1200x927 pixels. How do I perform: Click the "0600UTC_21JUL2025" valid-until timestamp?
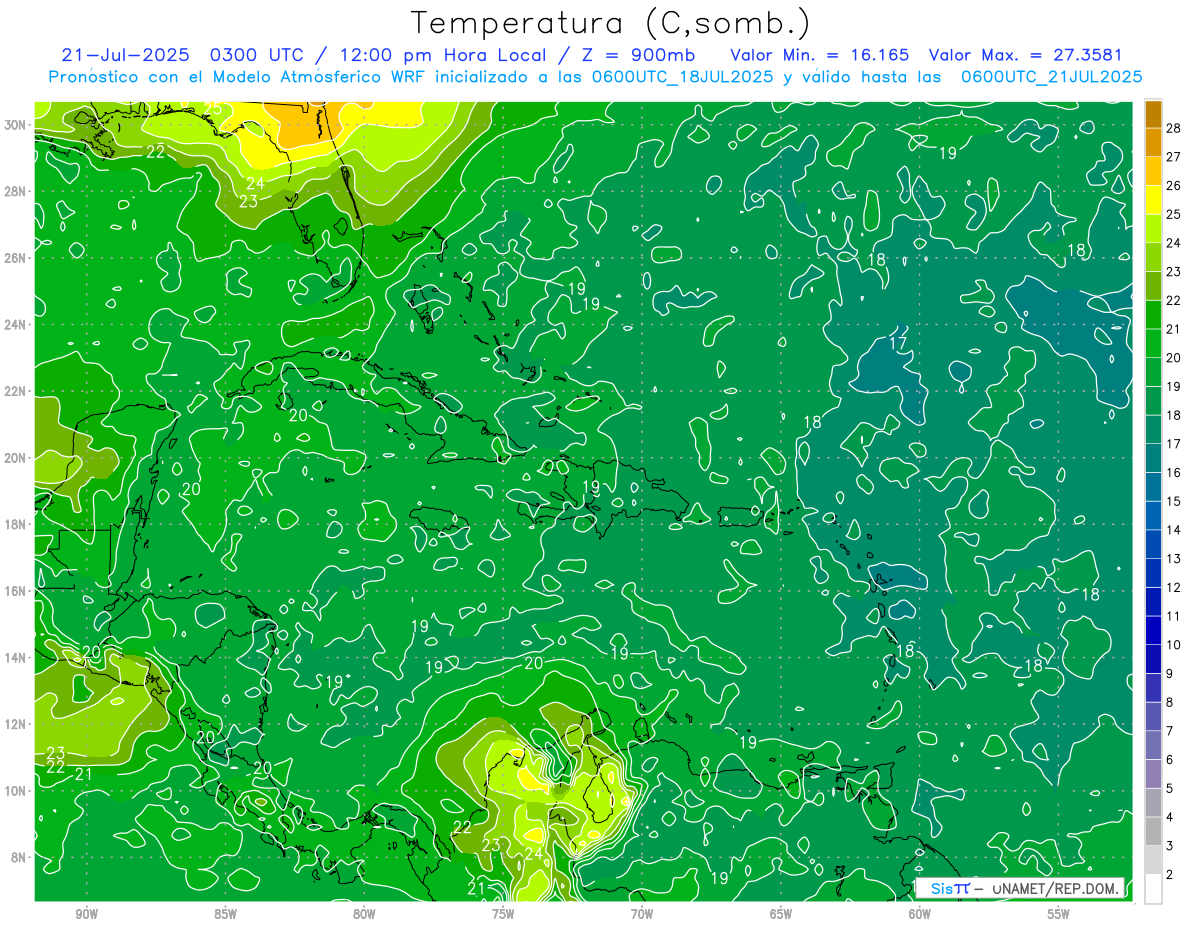point(1051,76)
